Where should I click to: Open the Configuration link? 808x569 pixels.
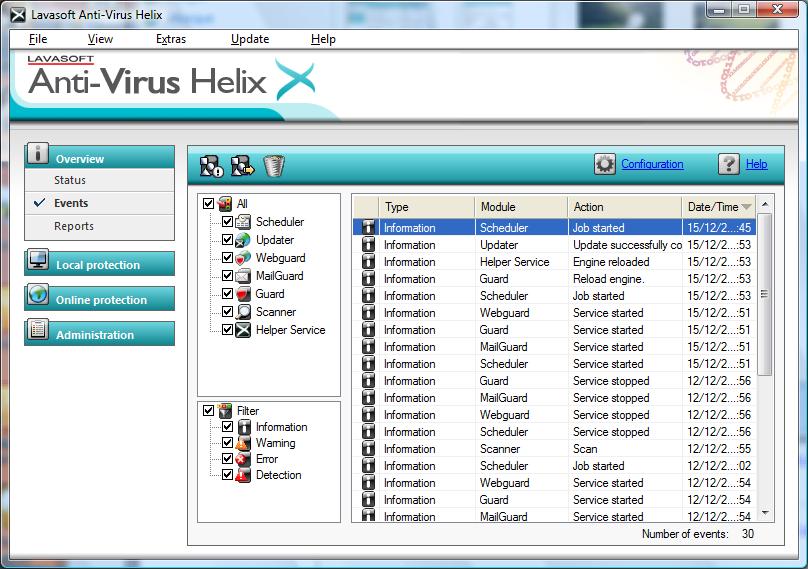pos(652,164)
